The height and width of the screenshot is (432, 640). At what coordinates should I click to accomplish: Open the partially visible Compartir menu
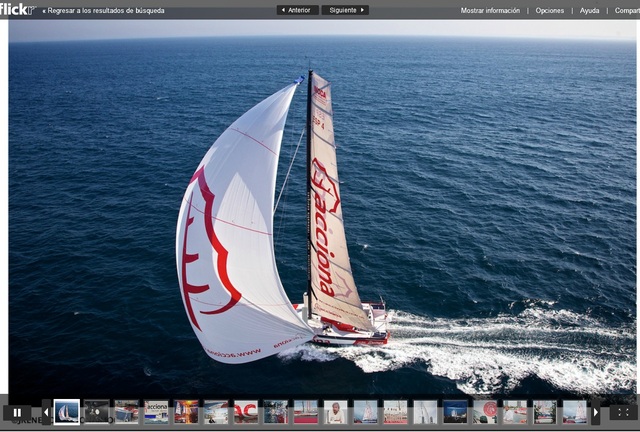(627, 11)
